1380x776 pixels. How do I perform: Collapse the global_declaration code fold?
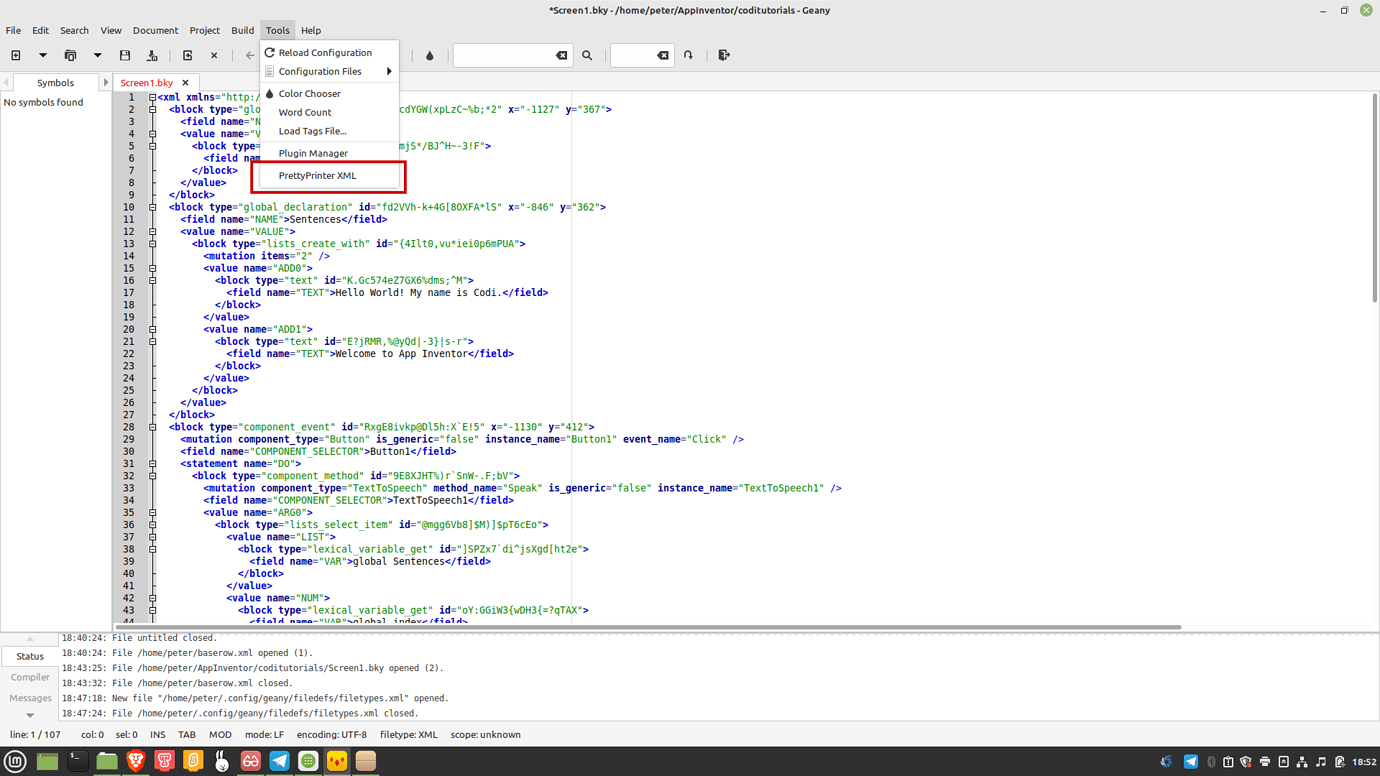click(151, 206)
